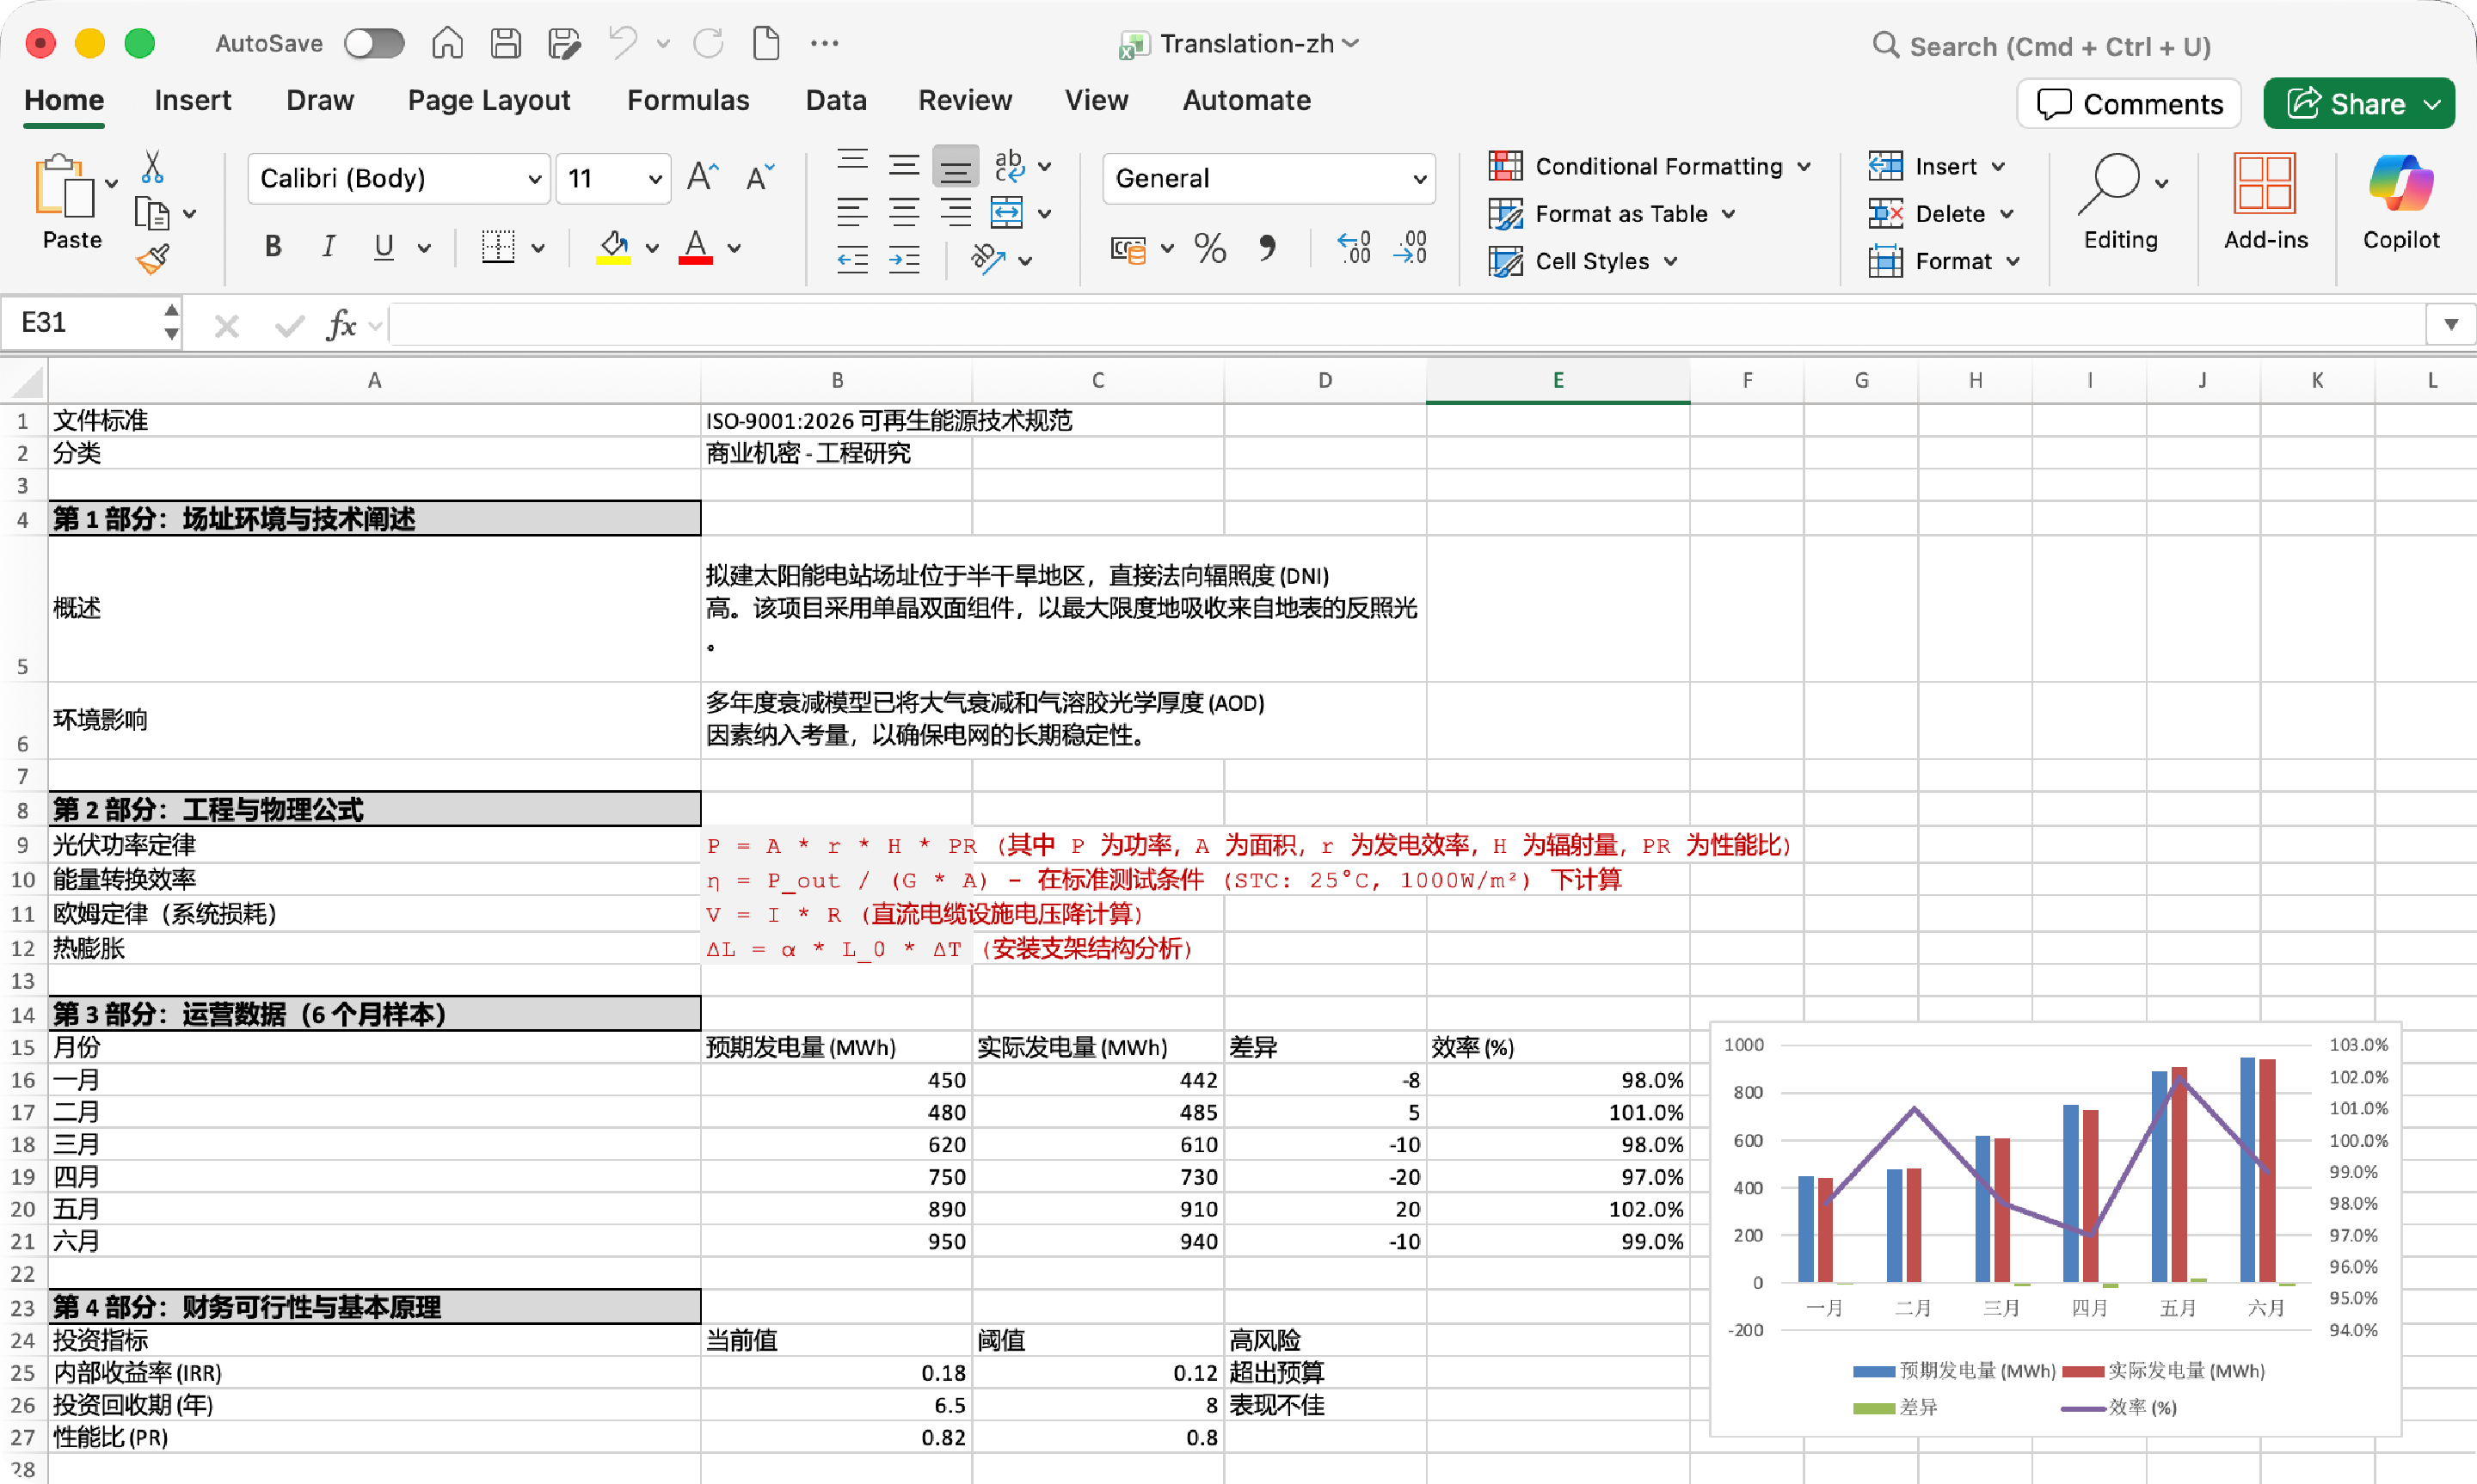Toggle AutoSave off
Screen dimensions: 2477x1484
click(x=374, y=43)
